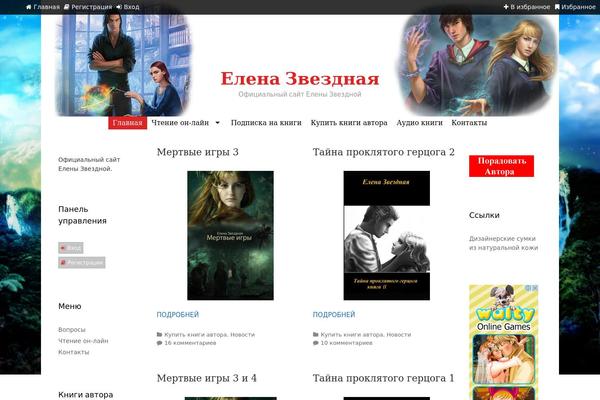Click the Регистрация button in Панель управления

point(82,263)
